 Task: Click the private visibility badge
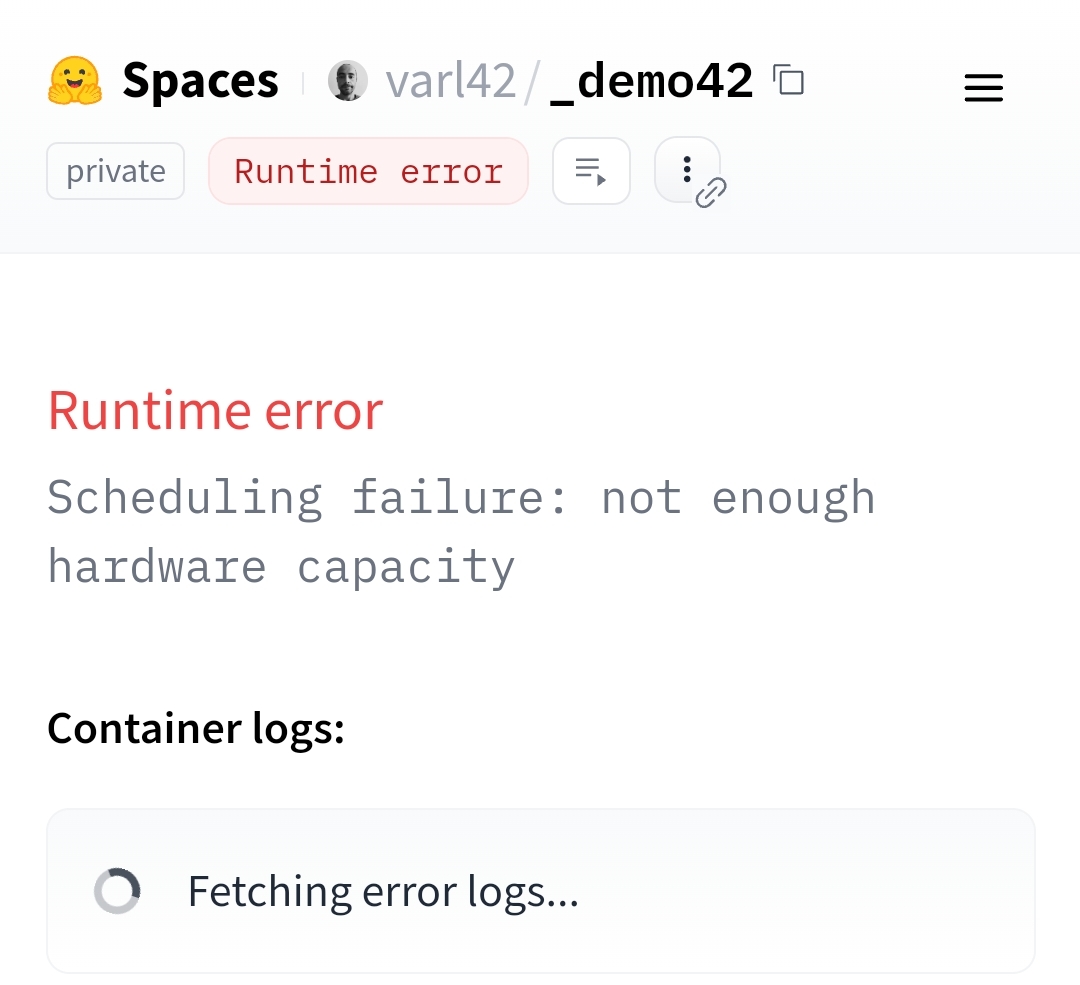click(115, 171)
